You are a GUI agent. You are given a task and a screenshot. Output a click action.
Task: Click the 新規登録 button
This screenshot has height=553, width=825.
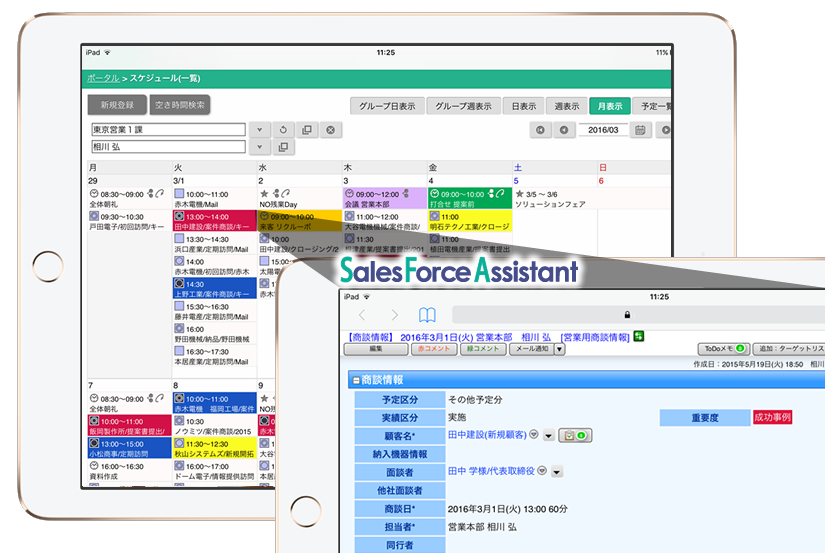pyautogui.click(x=117, y=105)
